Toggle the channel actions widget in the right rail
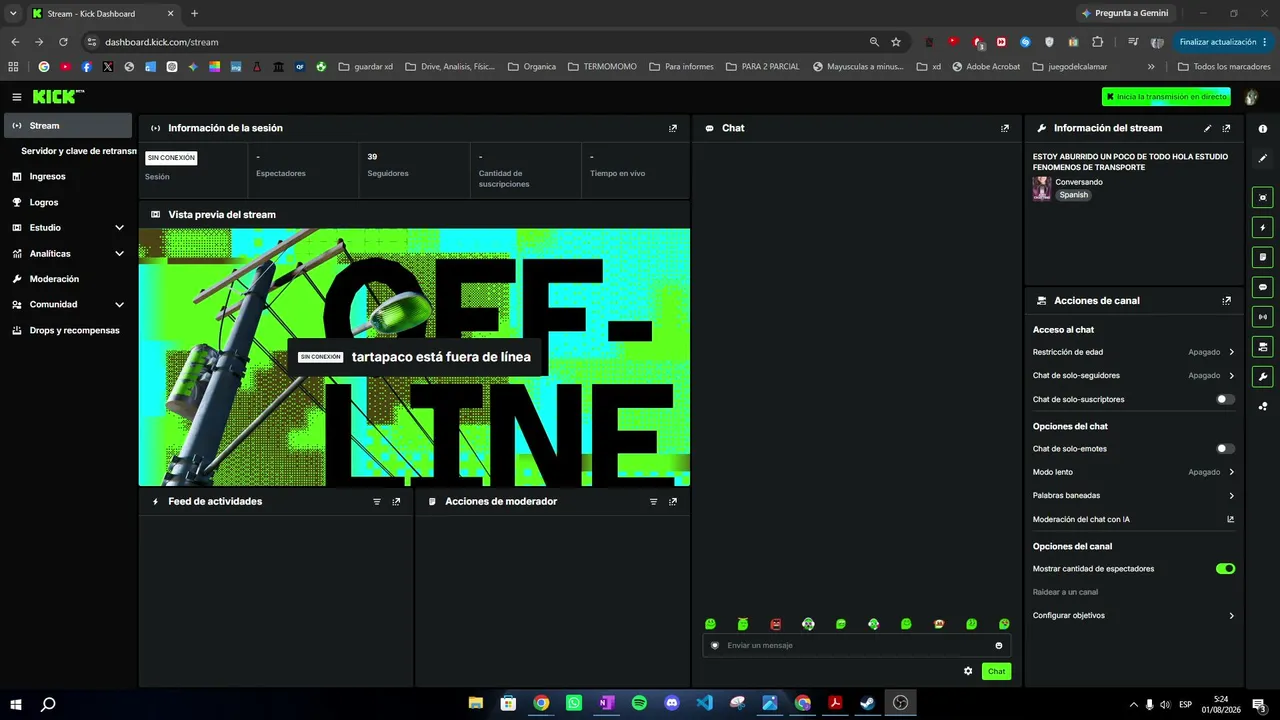 [1263, 347]
